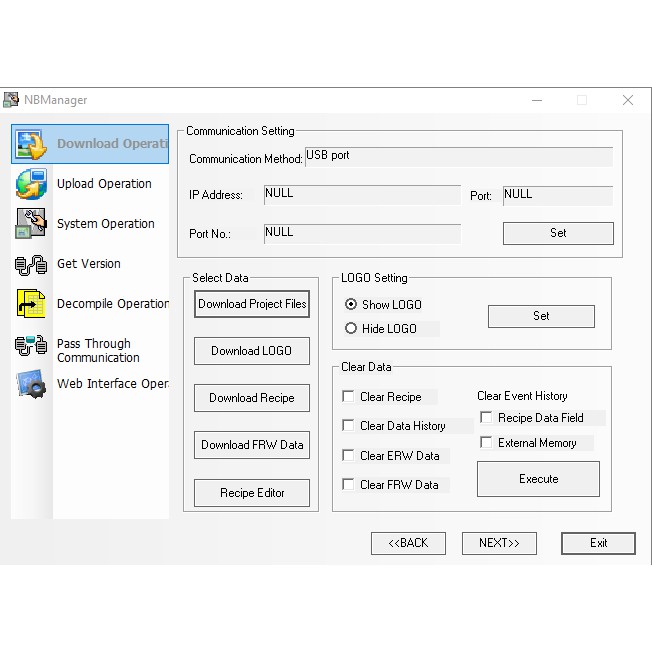Open the Recipe Editor
The height and width of the screenshot is (652, 652).
point(252,493)
